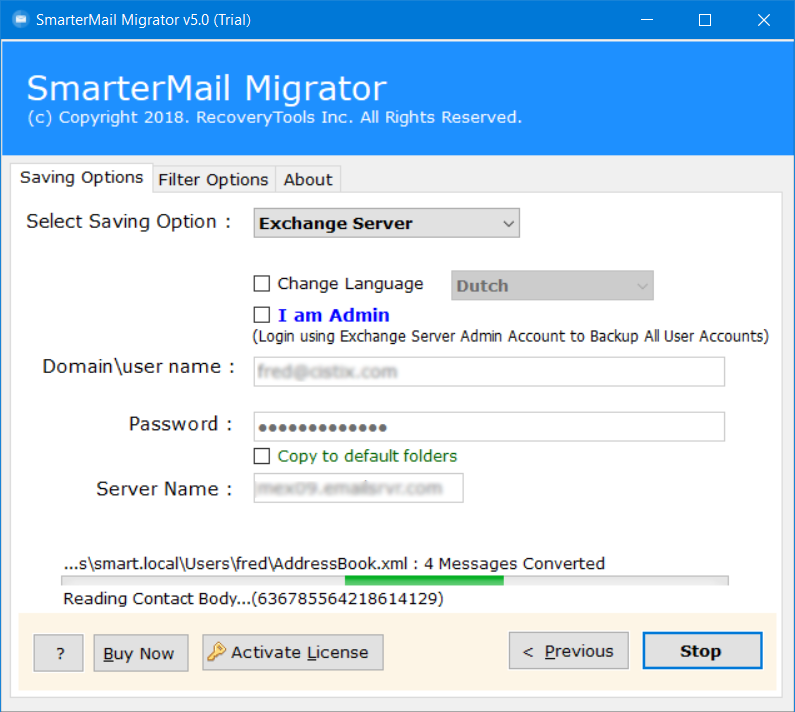
Task: Switch to the Saving Options tab
Action: point(82,177)
